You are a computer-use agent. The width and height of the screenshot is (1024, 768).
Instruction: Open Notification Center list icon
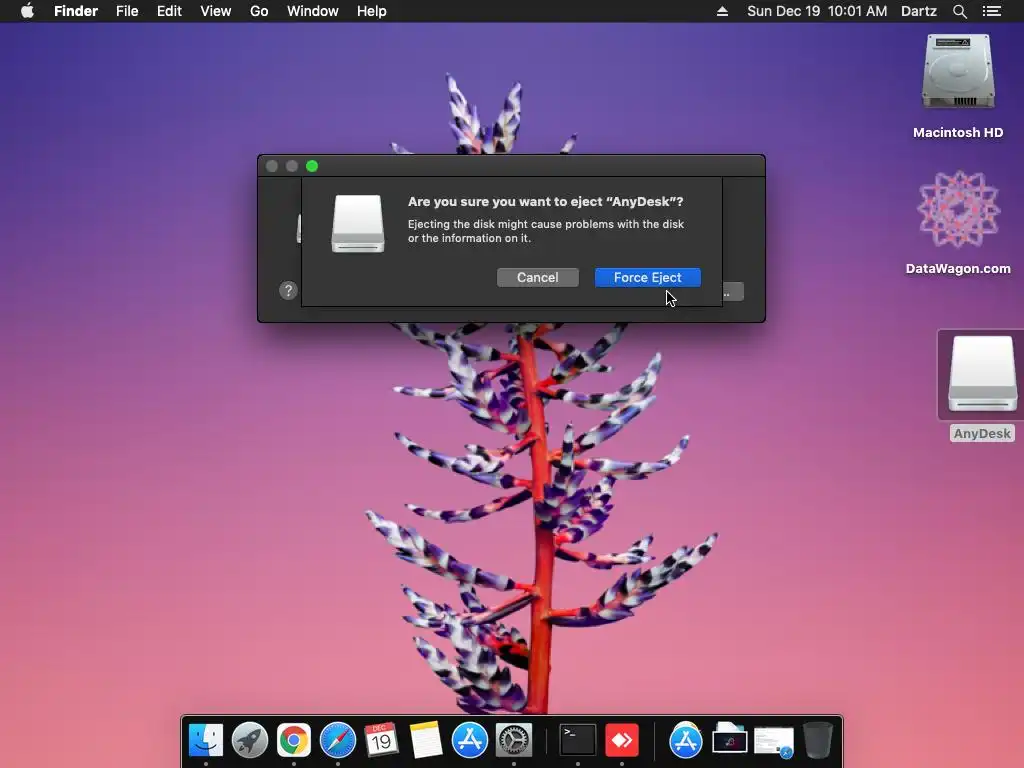(992, 11)
